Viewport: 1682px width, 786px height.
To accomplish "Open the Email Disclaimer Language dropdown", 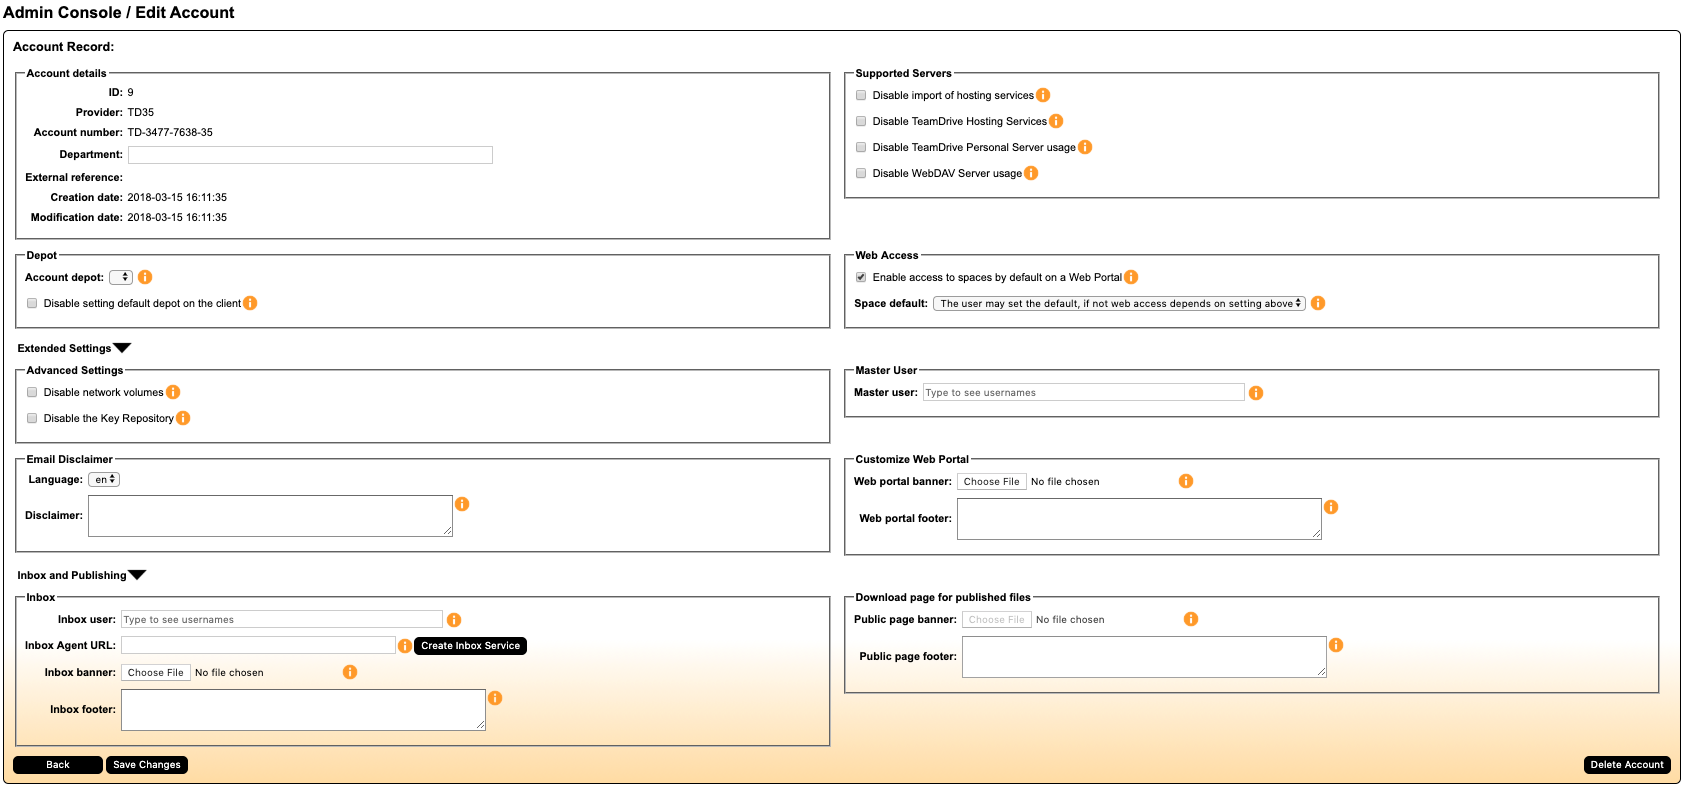I will coord(104,480).
